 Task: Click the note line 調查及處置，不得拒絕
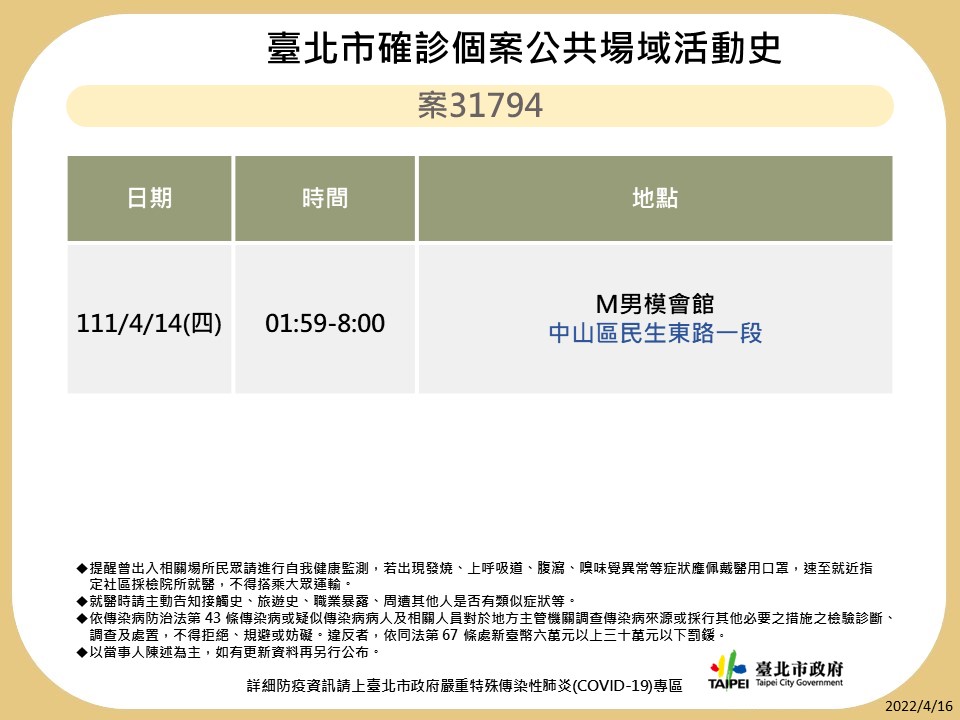coord(408,635)
